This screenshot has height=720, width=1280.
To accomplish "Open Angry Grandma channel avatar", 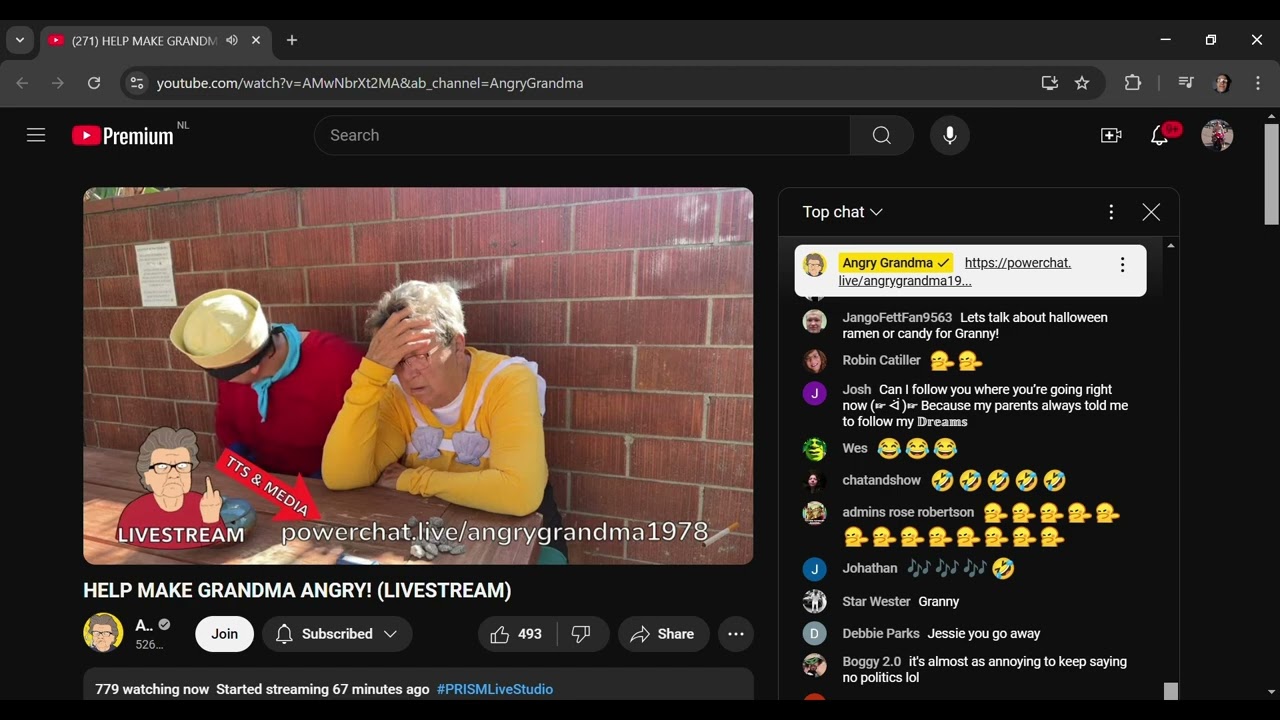I will 103,634.
